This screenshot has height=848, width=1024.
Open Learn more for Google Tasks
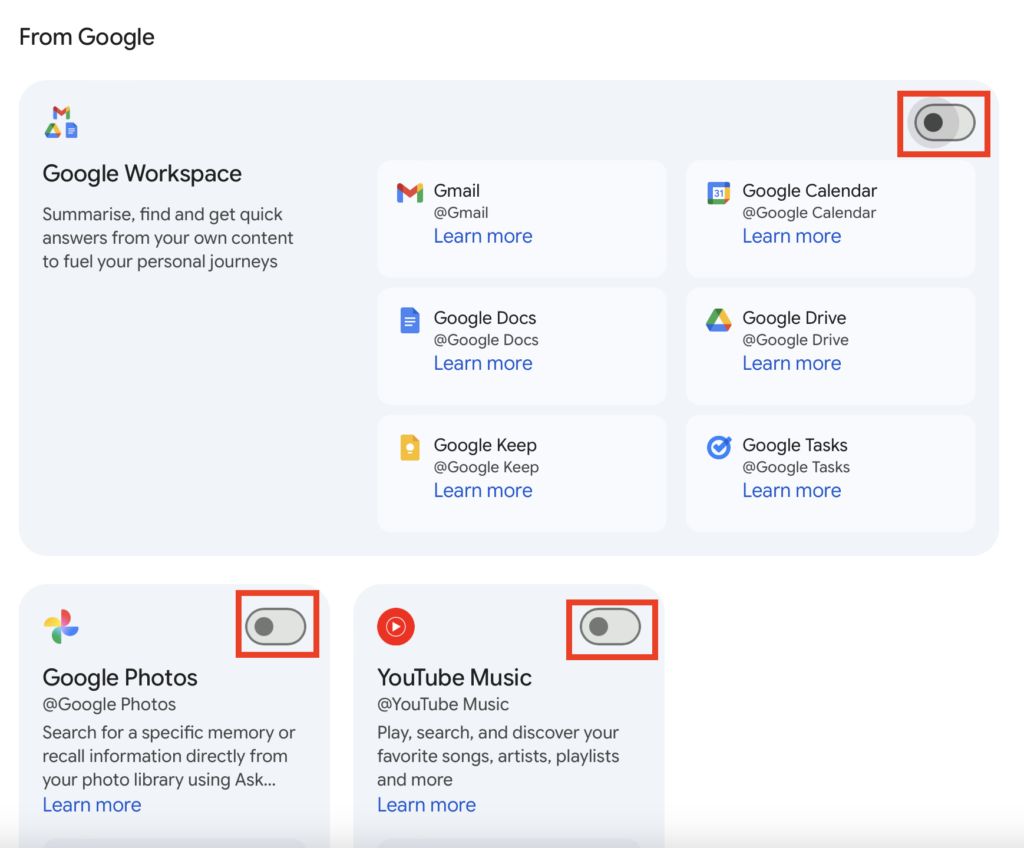792,491
